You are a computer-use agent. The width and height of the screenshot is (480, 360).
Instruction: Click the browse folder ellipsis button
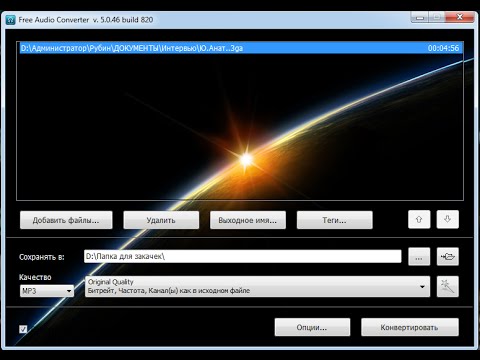pyautogui.click(x=419, y=256)
